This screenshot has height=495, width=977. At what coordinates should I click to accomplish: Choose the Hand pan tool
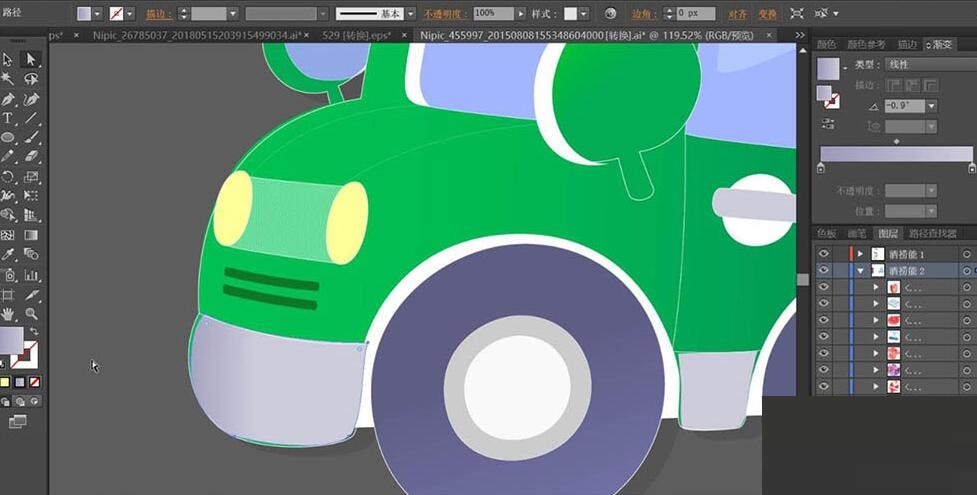coord(8,314)
